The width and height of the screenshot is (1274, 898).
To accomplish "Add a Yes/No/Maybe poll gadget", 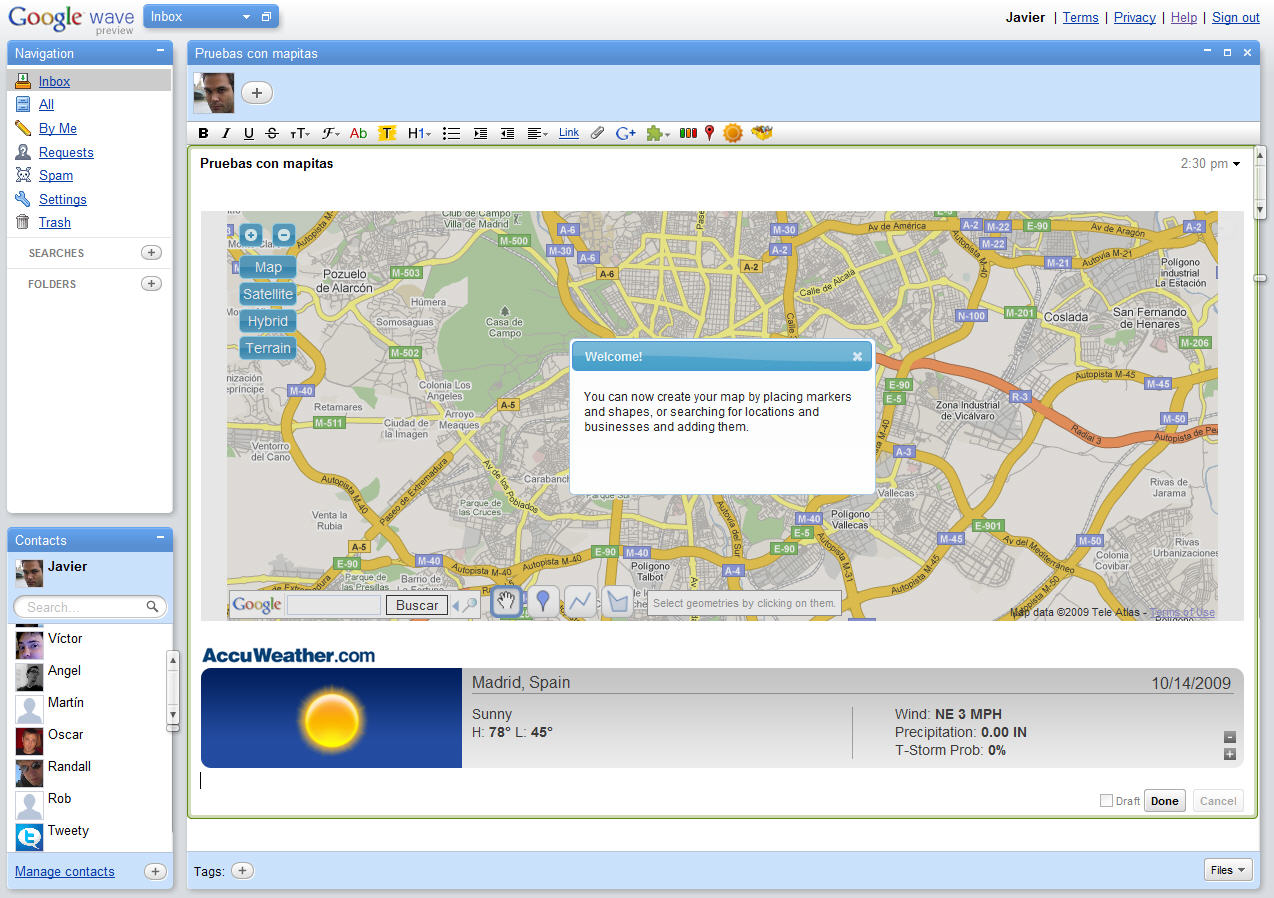I will click(x=688, y=133).
